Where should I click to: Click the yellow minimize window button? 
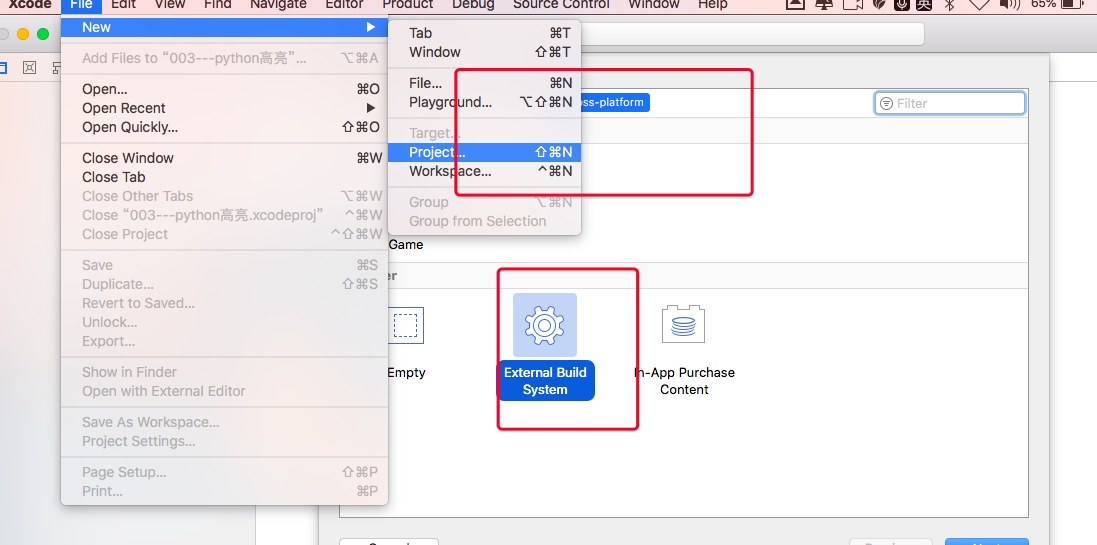pyautogui.click(x=22, y=34)
